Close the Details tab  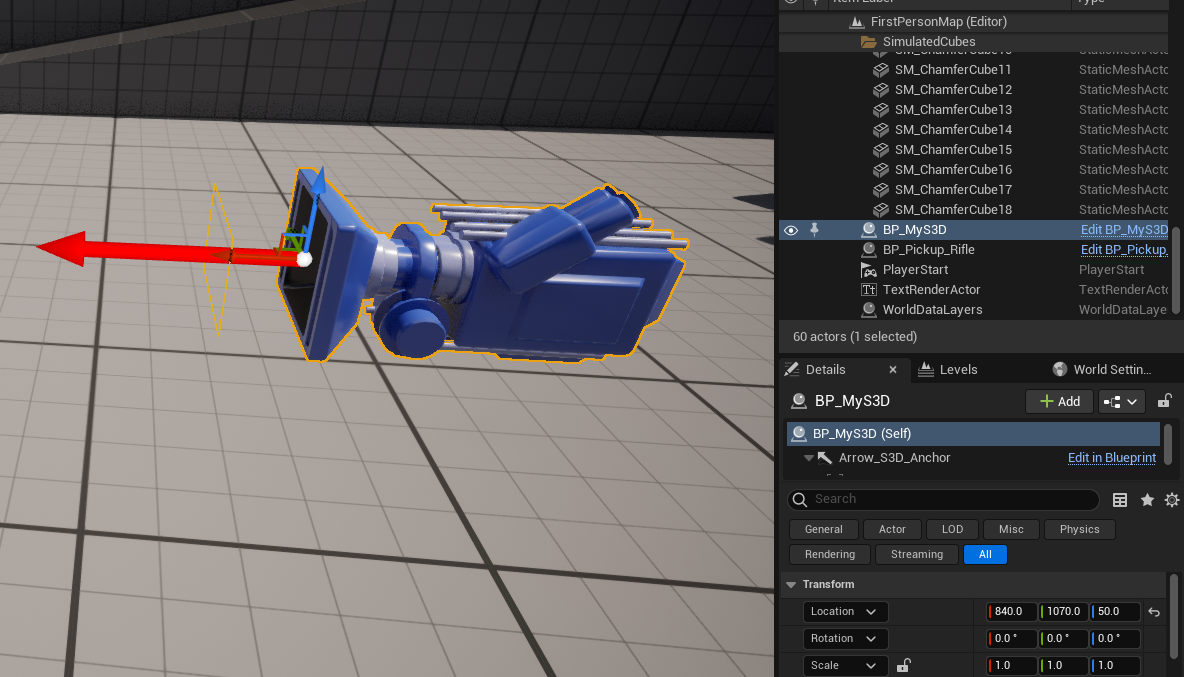[893, 370]
